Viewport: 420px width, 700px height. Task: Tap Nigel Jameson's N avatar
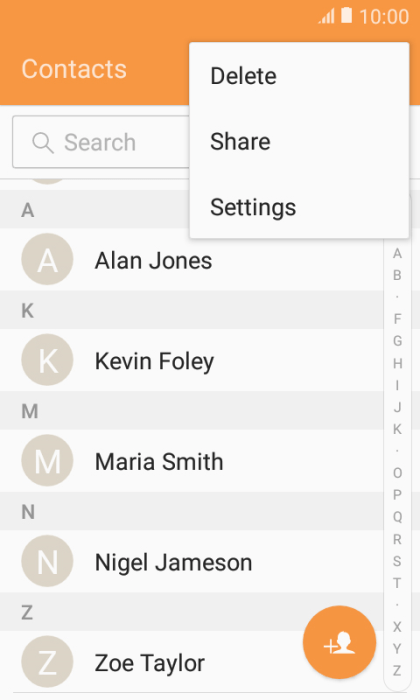pos(47,561)
